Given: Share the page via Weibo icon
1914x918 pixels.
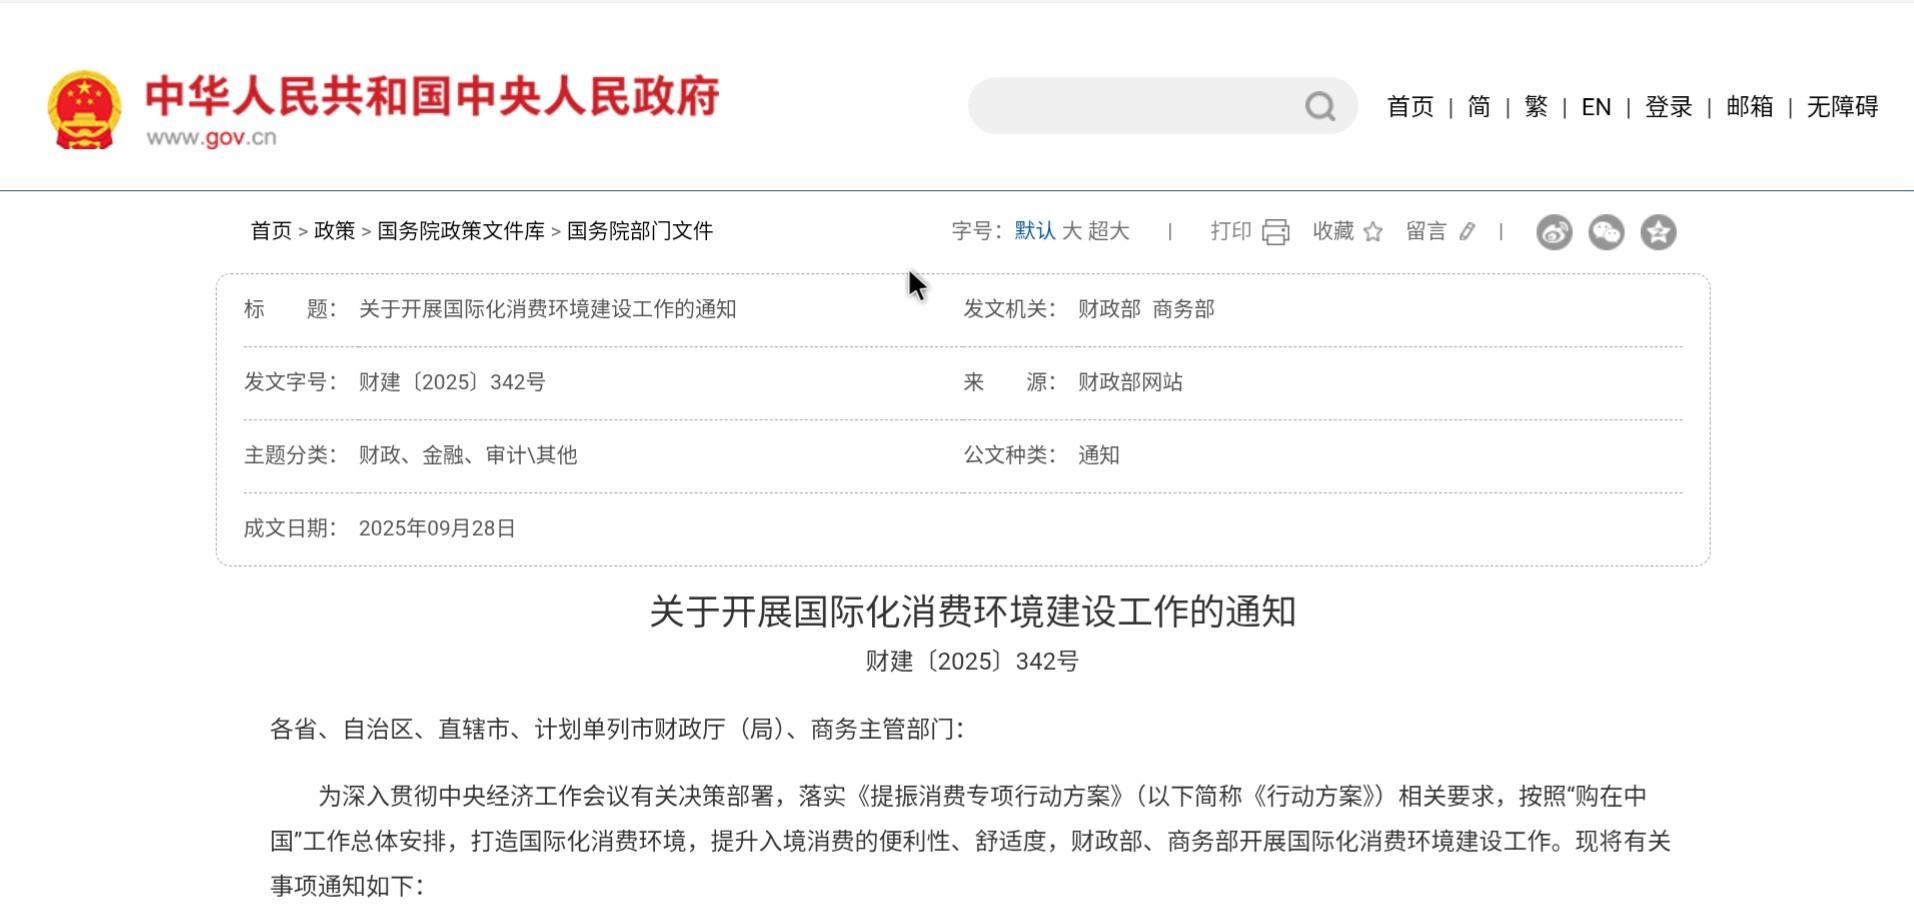Looking at the screenshot, I should pos(1554,232).
